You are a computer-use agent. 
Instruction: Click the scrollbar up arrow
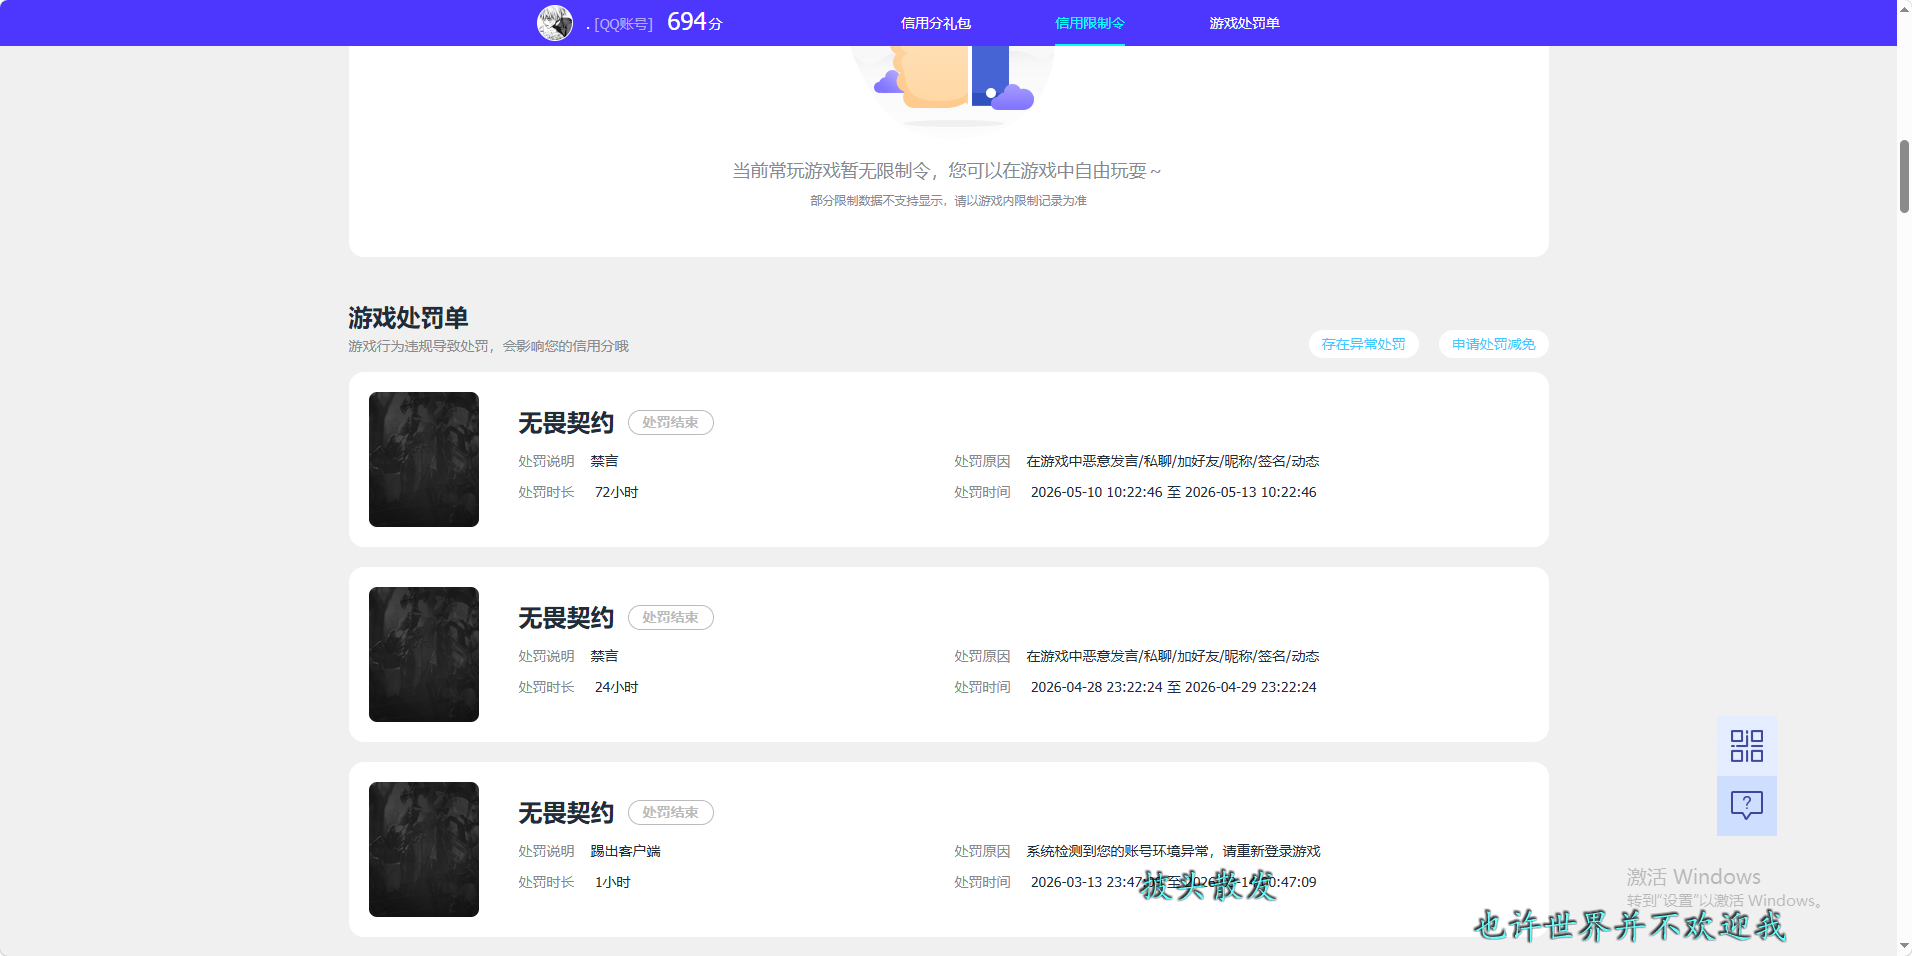coord(1904,8)
